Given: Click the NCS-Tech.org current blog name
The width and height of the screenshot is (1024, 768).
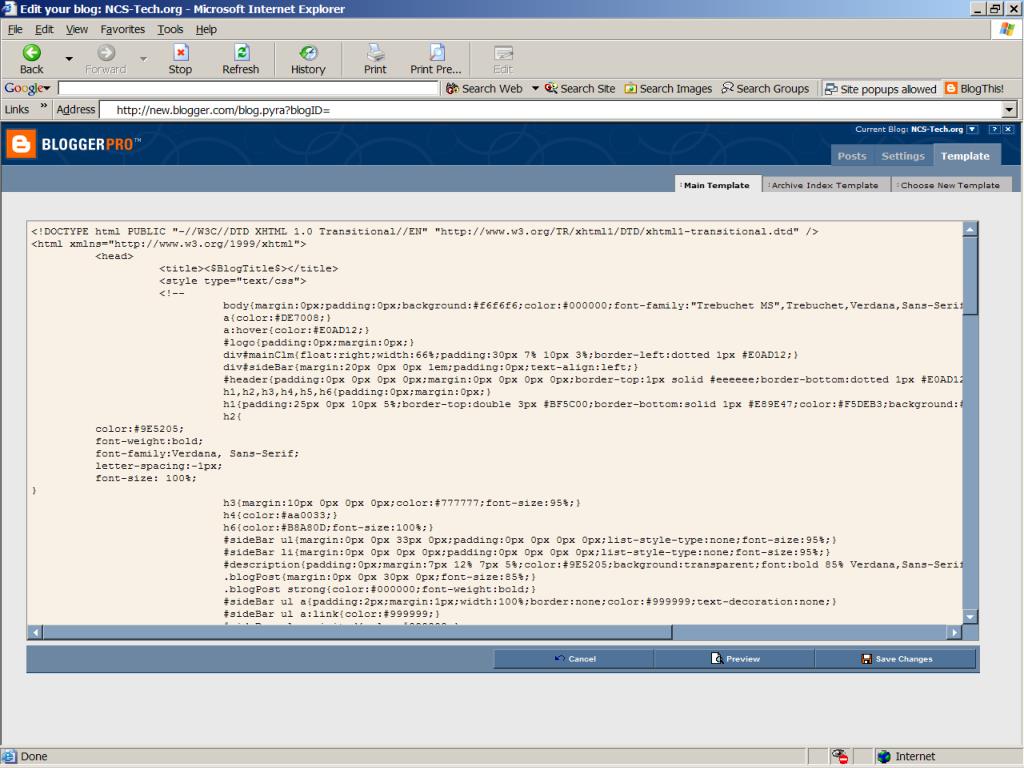Looking at the screenshot, I should coord(937,129).
